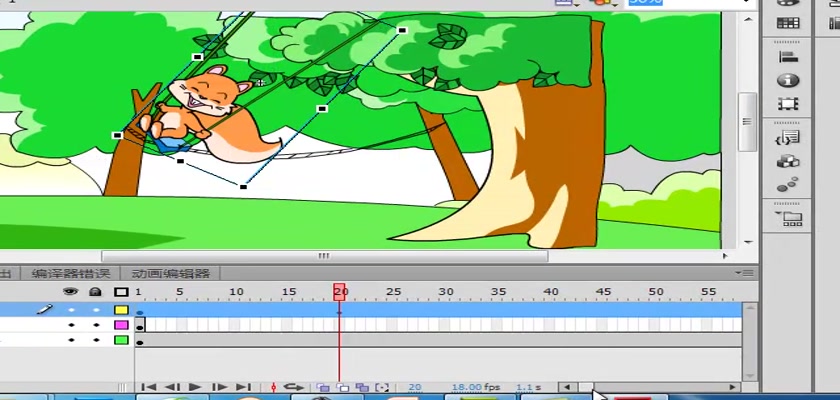Image resolution: width=840 pixels, height=400 pixels.
Task: Click the 1.1 s elapsed time readout
Action: 528,387
